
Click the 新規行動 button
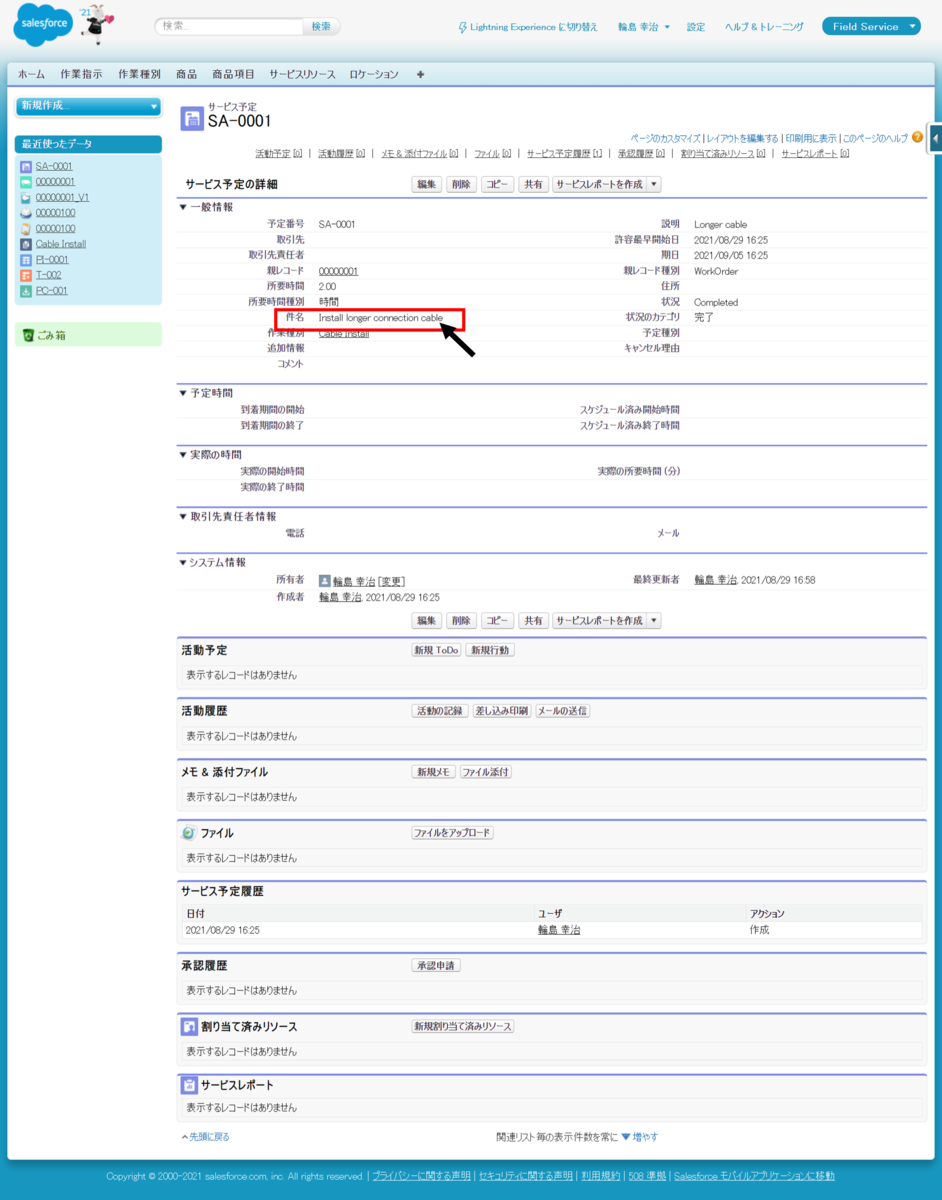tap(490, 650)
